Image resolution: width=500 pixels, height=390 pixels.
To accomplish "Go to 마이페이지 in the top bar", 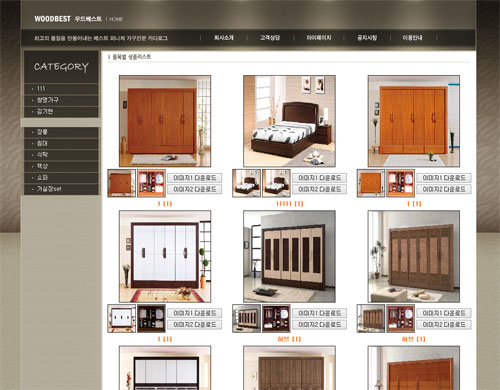I will coord(319,38).
